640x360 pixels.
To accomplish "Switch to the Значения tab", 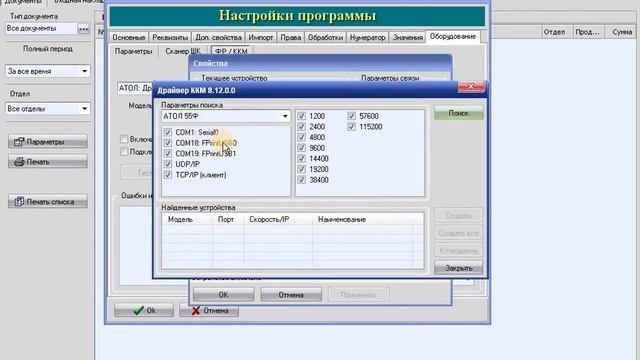I will click(x=407, y=38).
